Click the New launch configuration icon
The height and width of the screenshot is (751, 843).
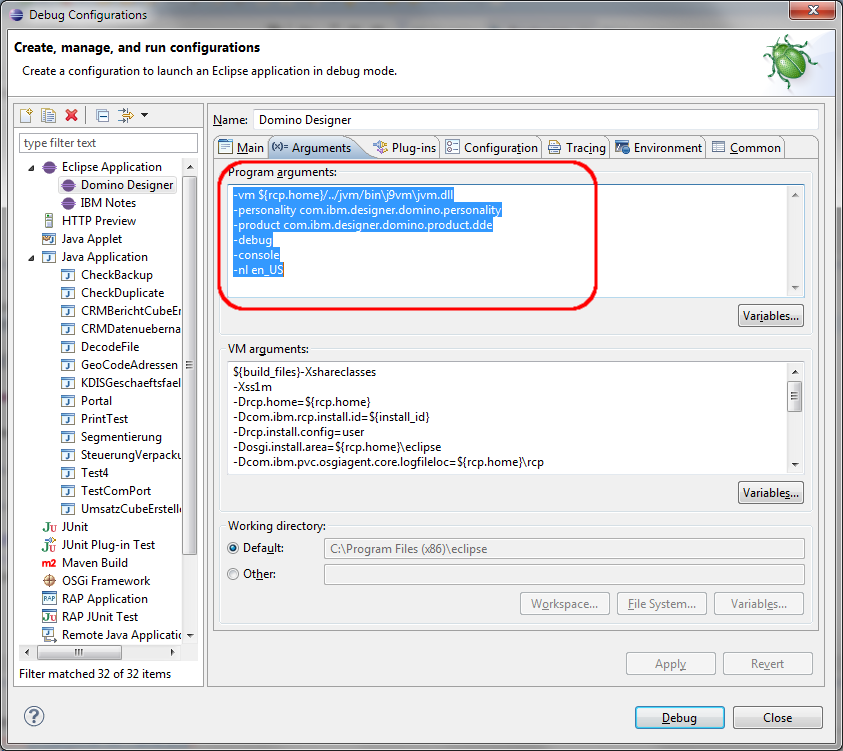click(28, 116)
